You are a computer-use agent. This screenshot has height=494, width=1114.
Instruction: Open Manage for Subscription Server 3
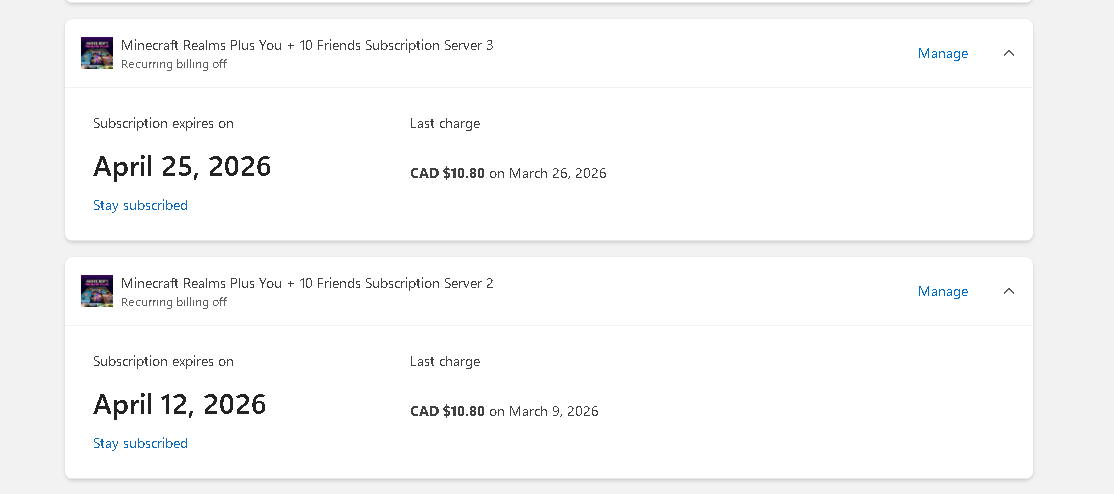pos(942,53)
